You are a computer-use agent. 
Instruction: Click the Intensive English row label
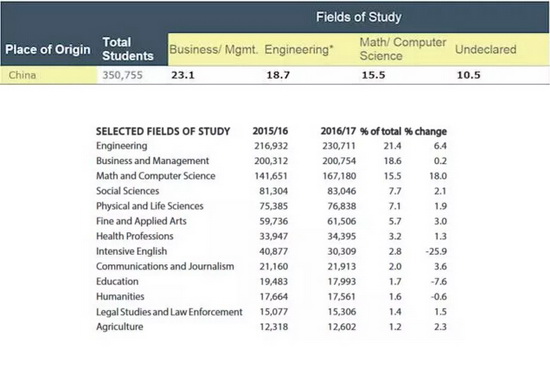(x=132, y=251)
